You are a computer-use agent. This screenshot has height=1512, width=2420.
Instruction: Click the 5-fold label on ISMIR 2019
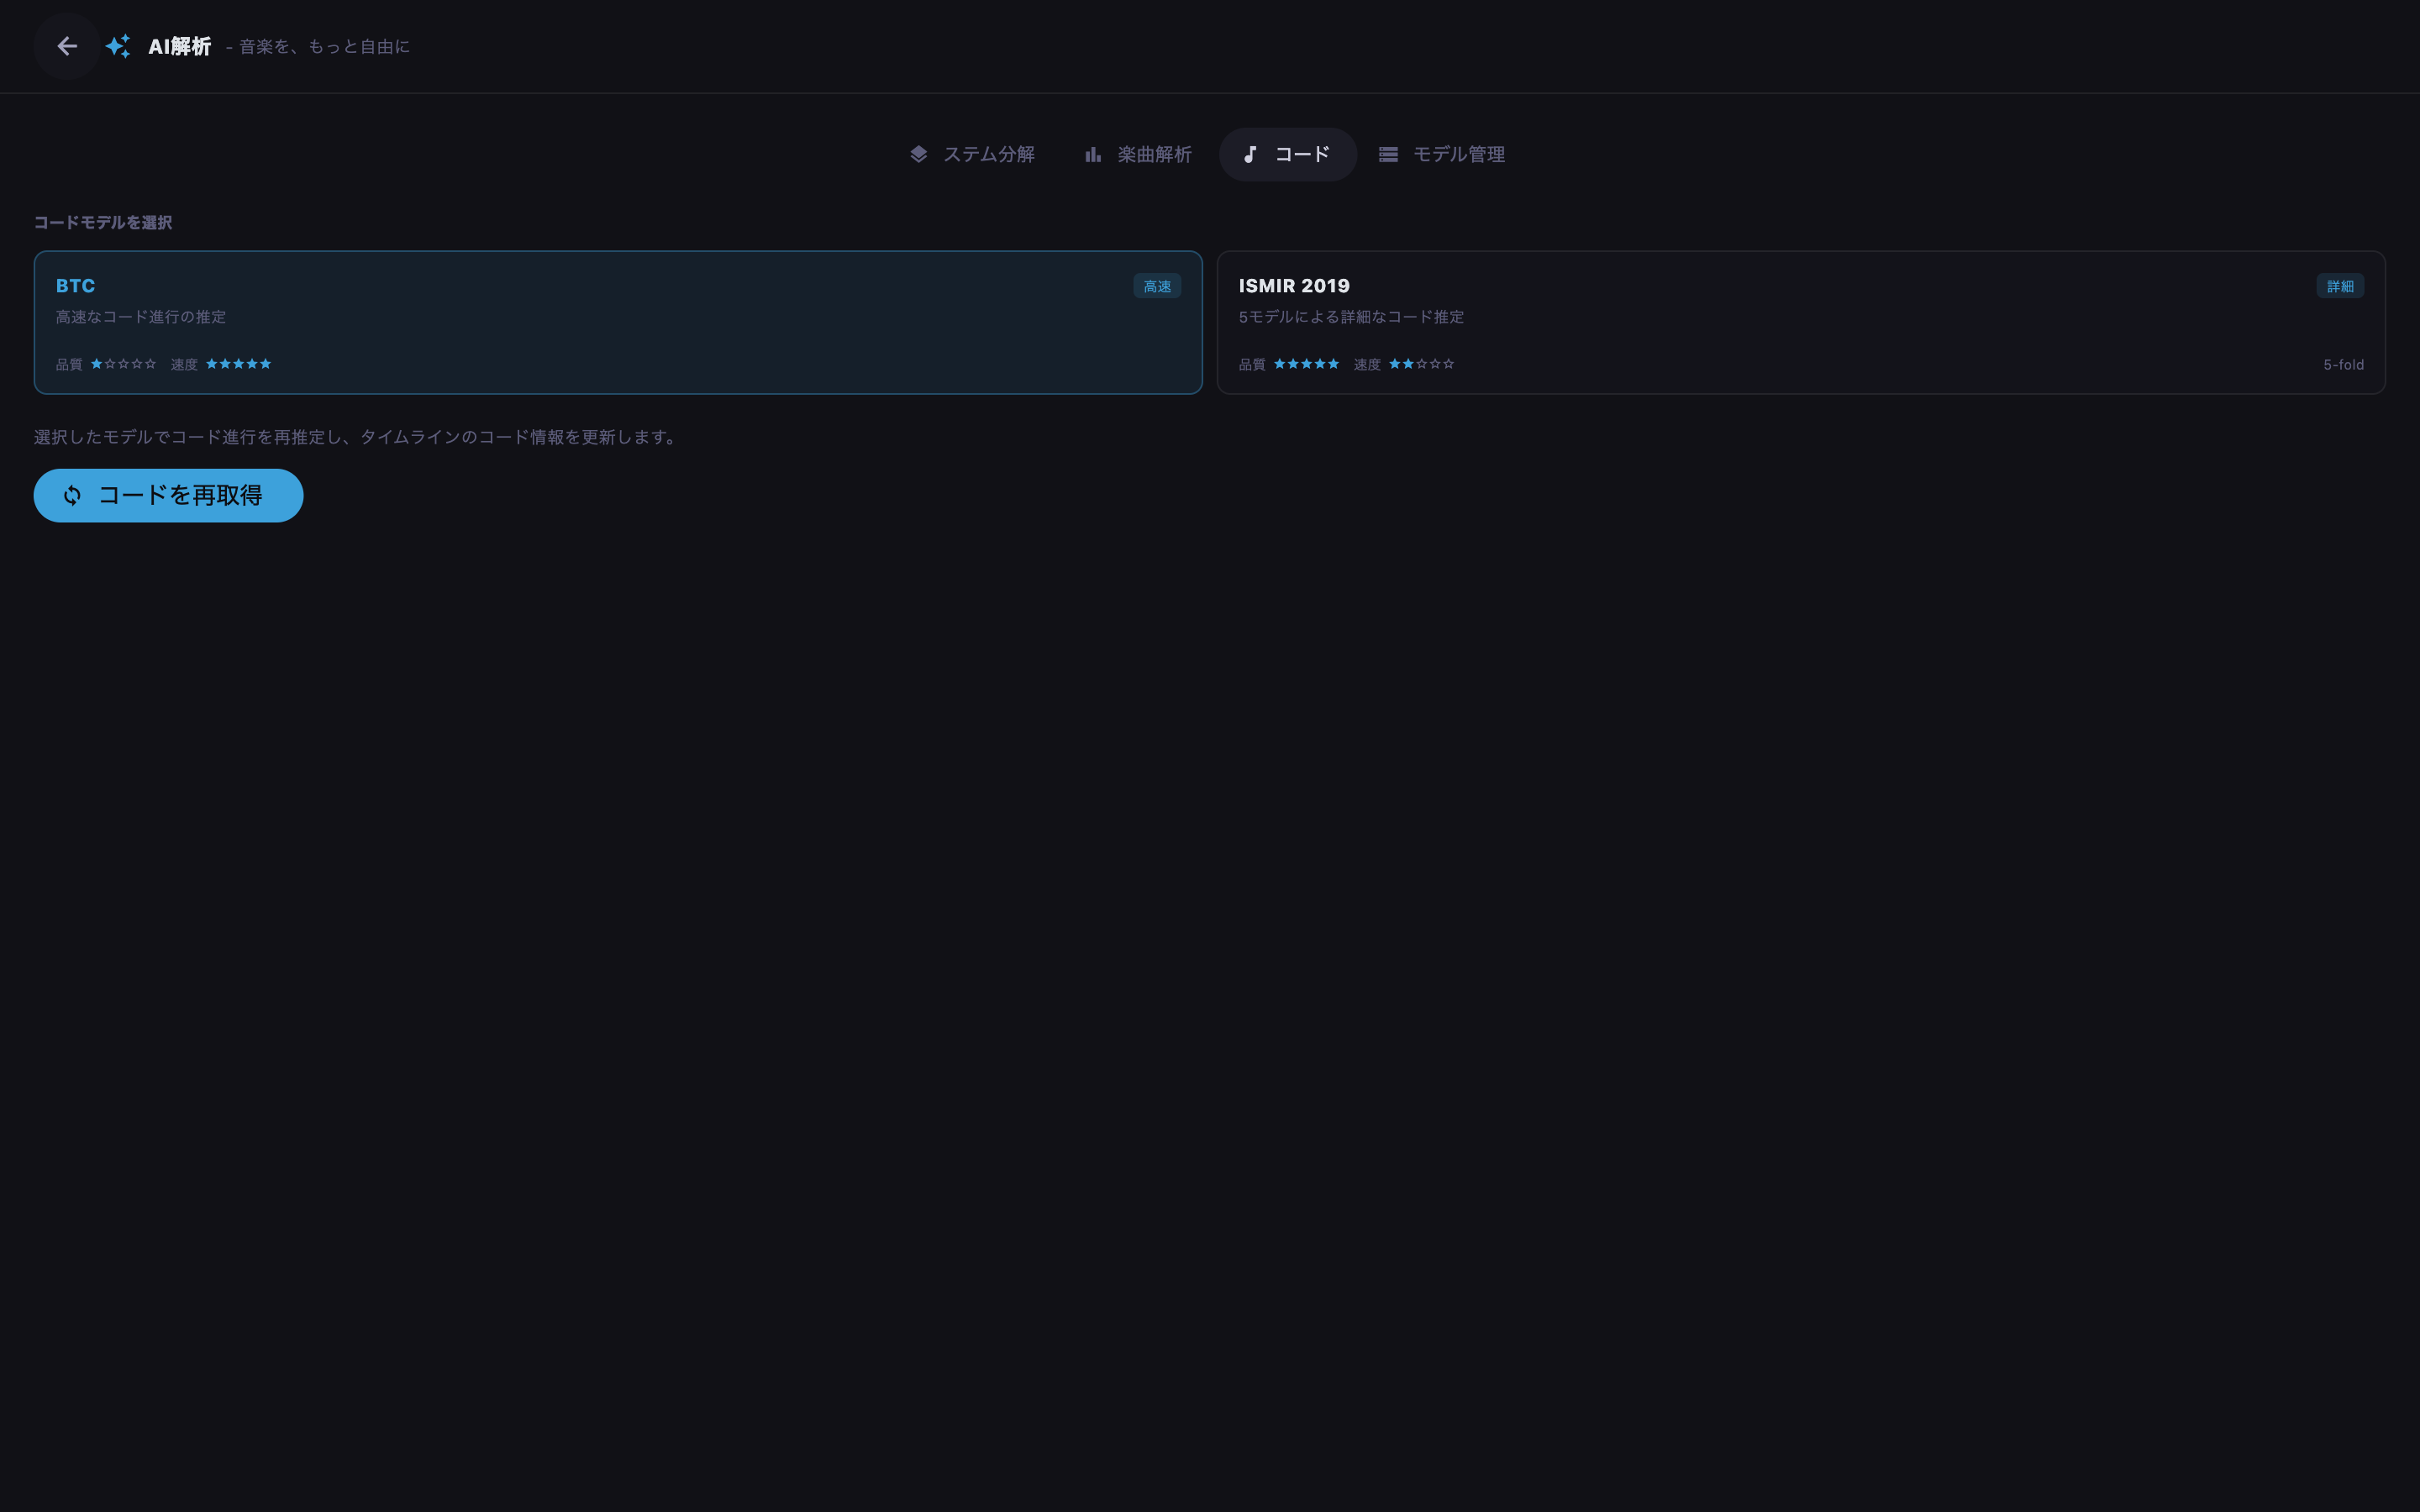click(2343, 365)
